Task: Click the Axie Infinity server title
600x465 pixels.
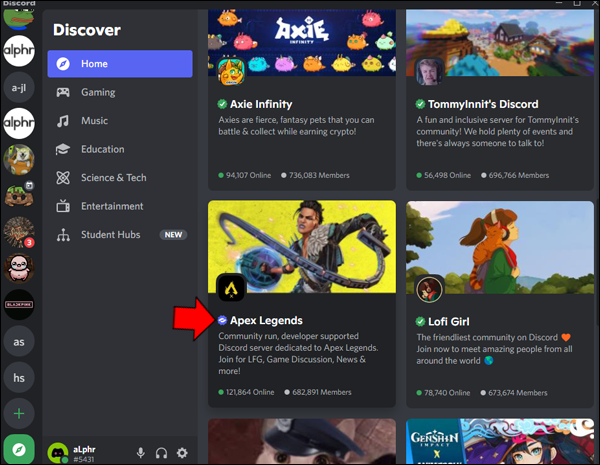Action: [261, 104]
